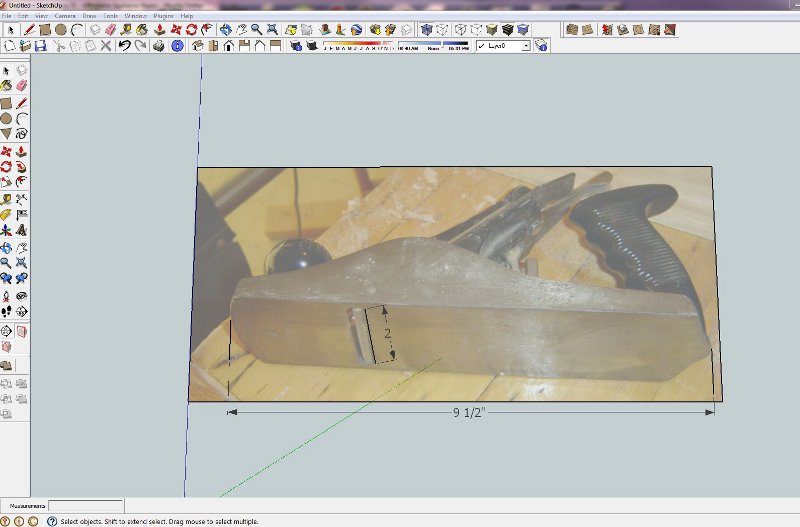Activate the 3D Text tool
This screenshot has width=800, height=527.
coord(21,230)
